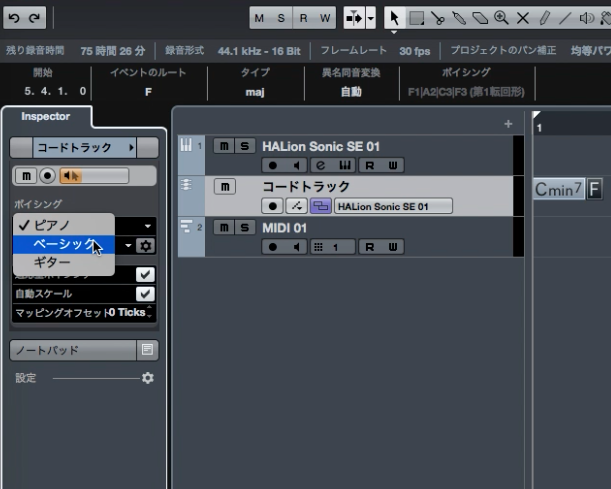Toggle monitor on HALion Sonic SE 01
The width and height of the screenshot is (611, 489).
pos(296,166)
